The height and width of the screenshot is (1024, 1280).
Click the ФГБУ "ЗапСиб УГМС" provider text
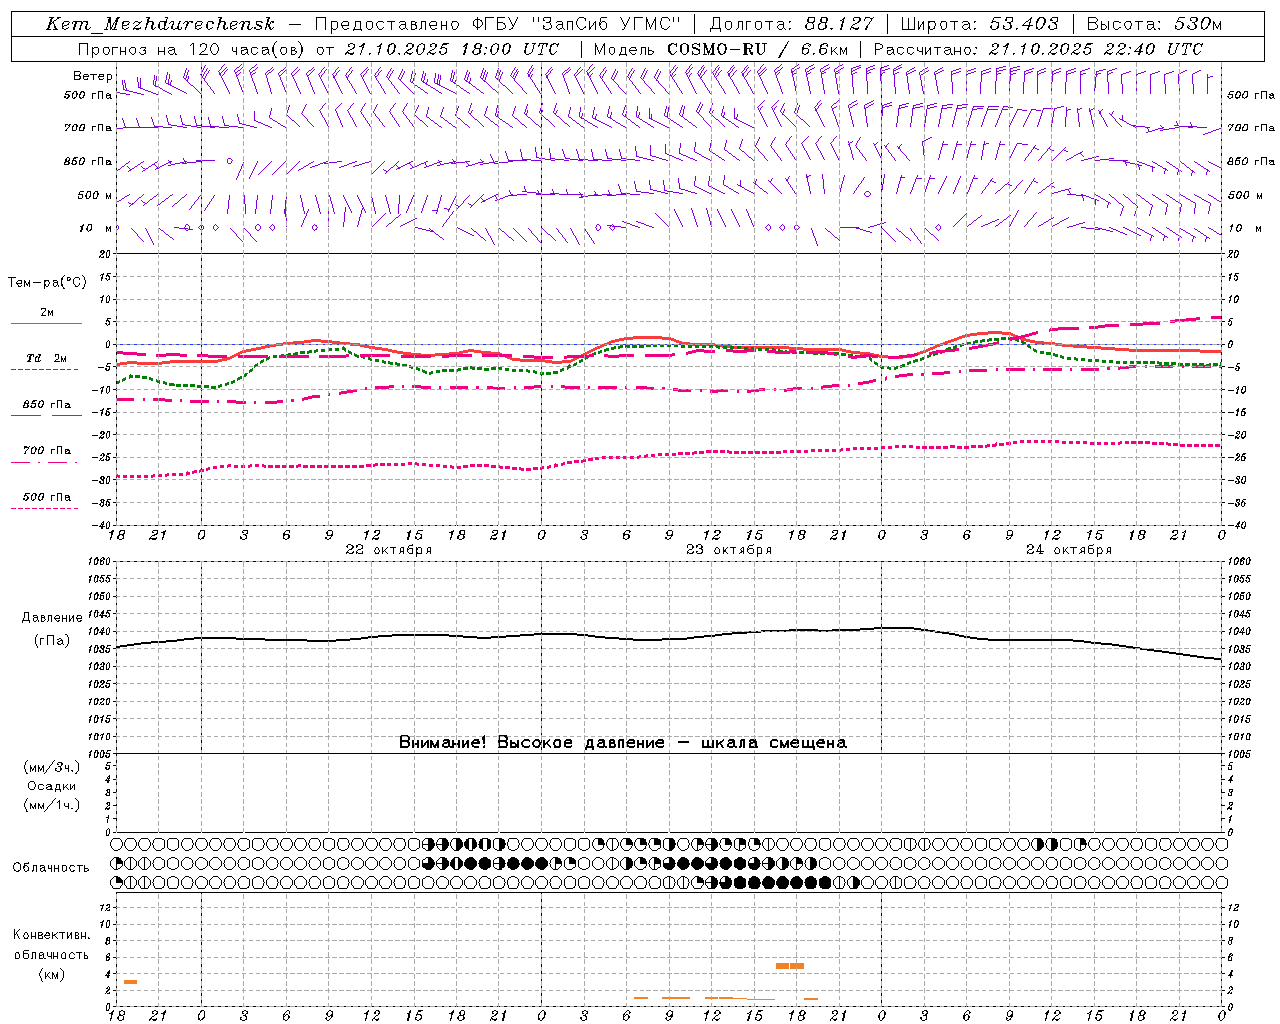pos(576,24)
